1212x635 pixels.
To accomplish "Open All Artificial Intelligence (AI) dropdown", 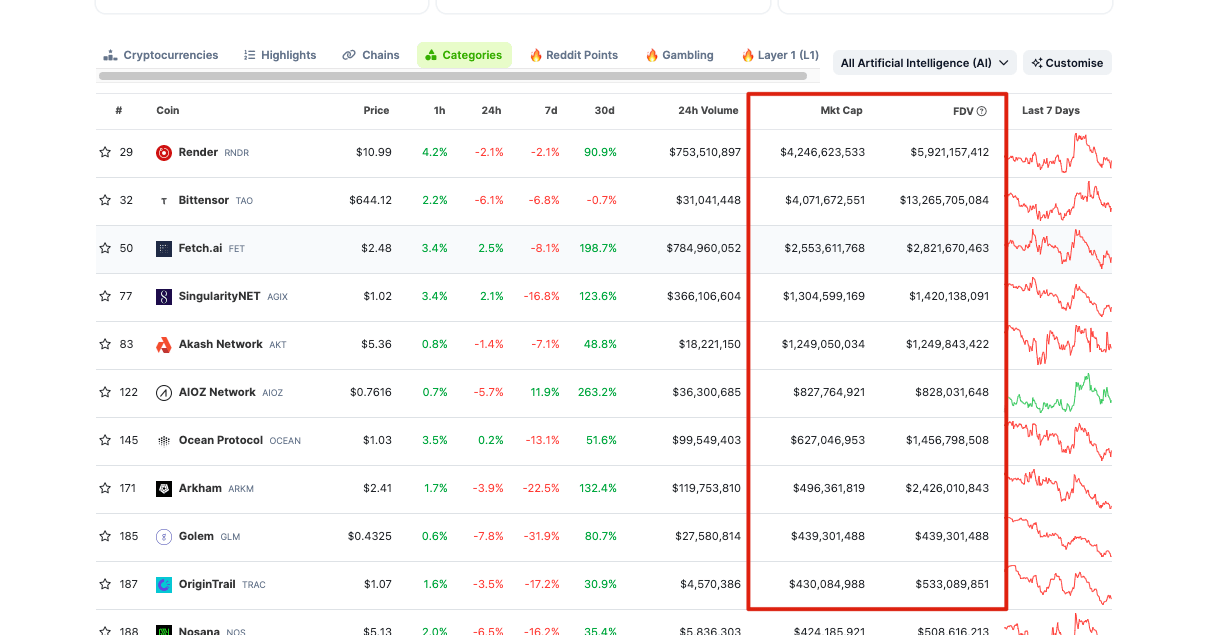I will tap(925, 63).
